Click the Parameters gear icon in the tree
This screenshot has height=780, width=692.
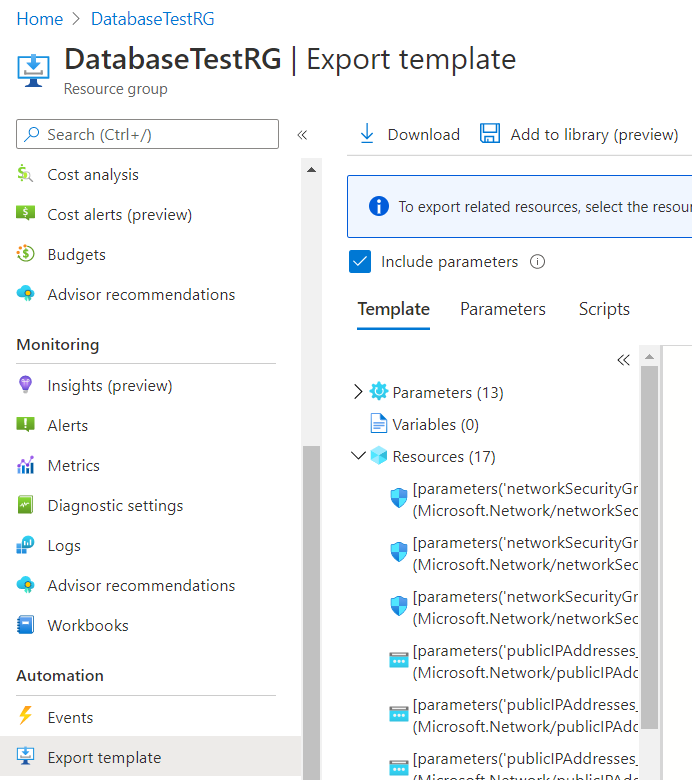pyautogui.click(x=379, y=391)
